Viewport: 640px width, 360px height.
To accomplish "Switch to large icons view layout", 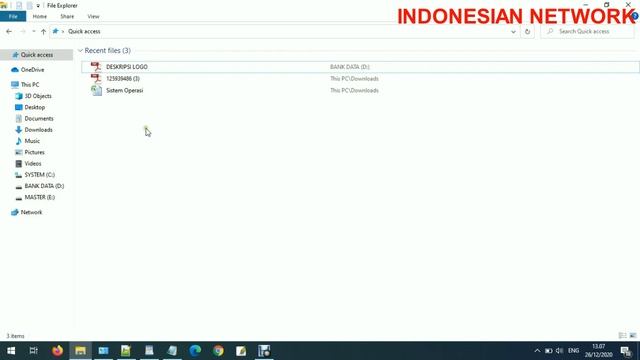I will (633, 336).
